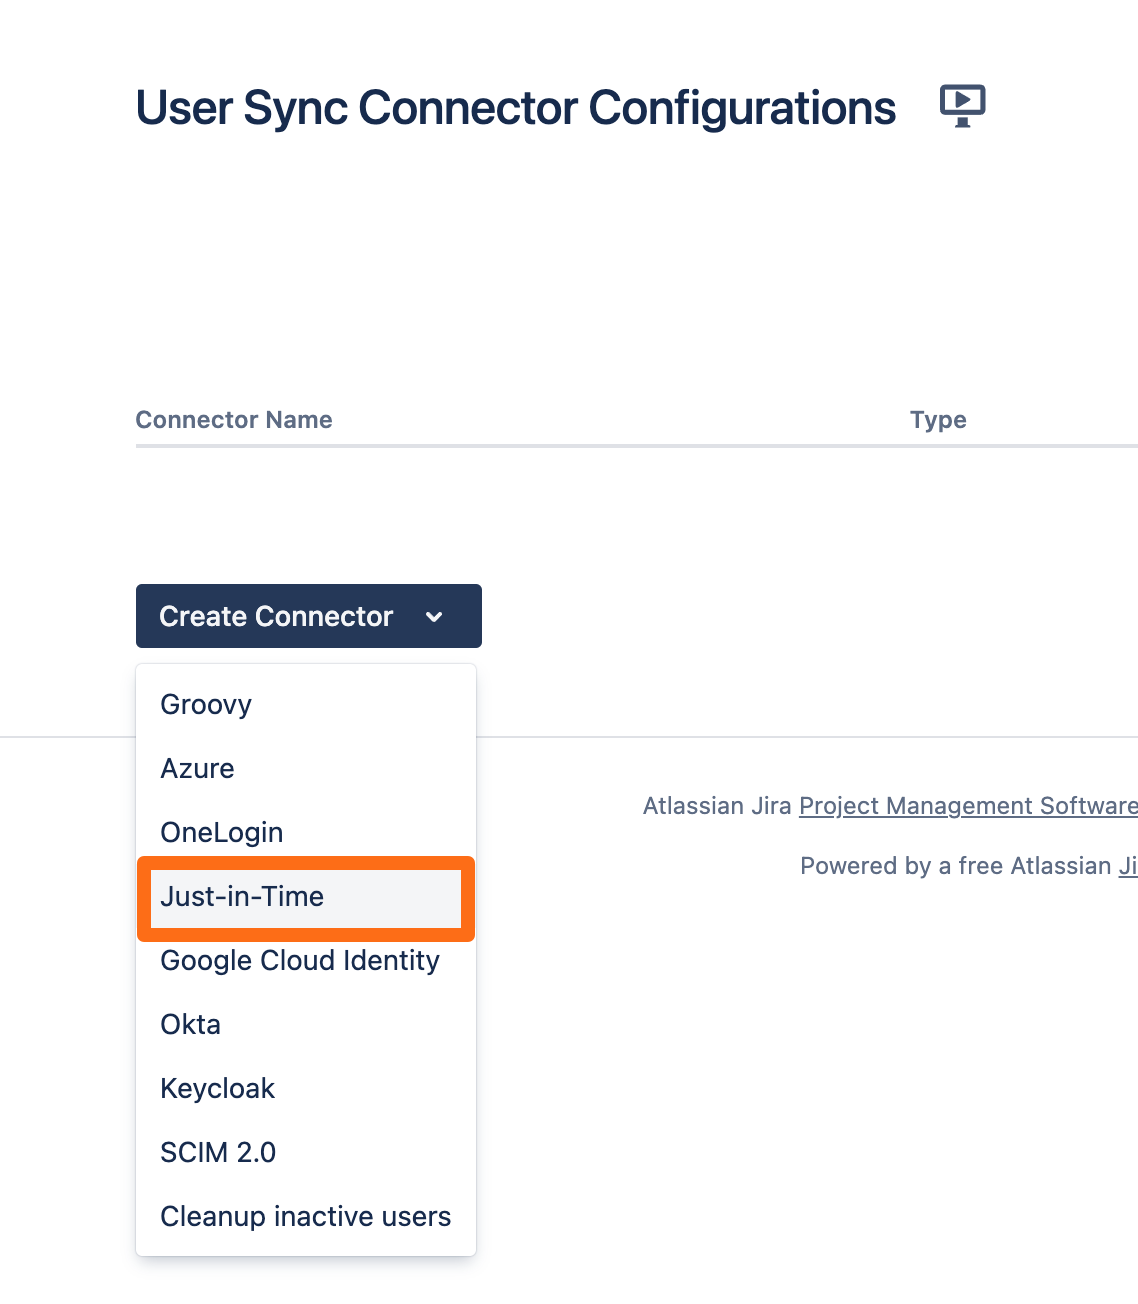
Task: Select Okta from the dropdown
Action: 191,1025
